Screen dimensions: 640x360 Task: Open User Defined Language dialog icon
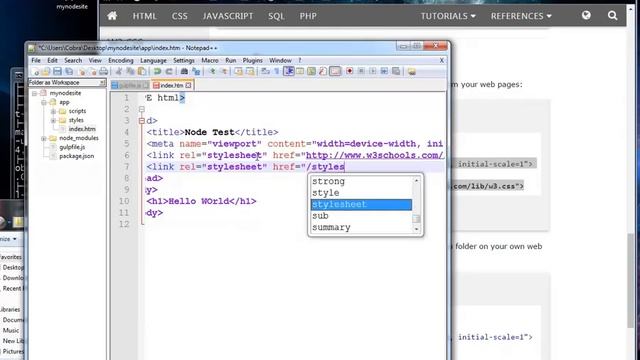(x=300, y=71)
